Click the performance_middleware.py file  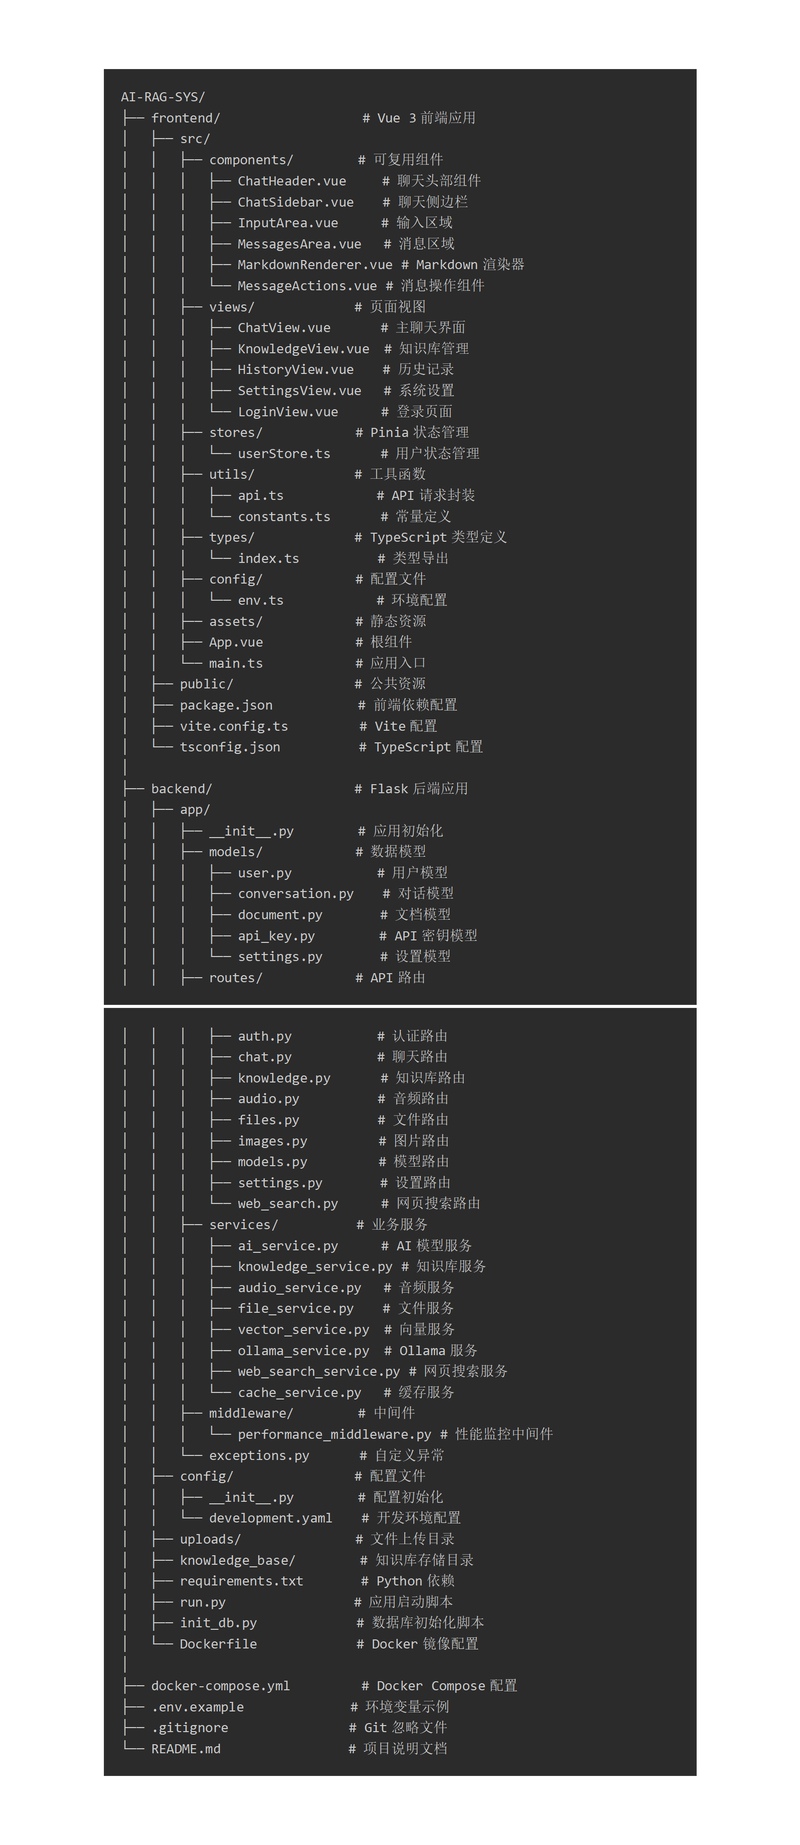coord(334,1435)
